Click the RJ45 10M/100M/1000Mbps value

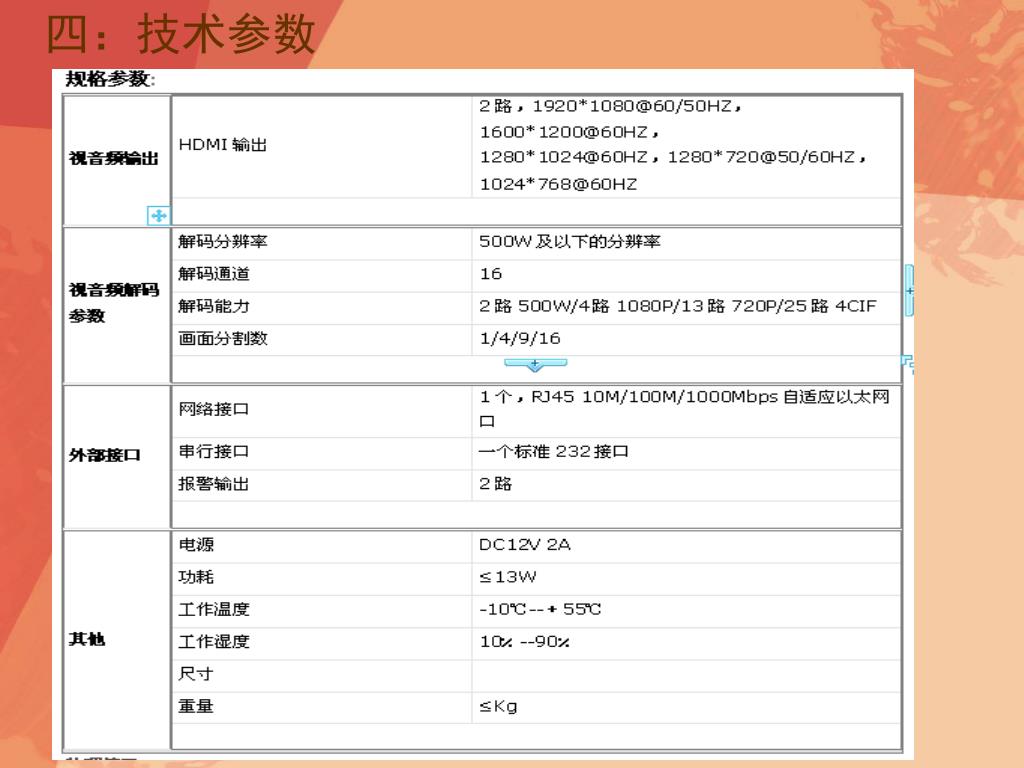[x=684, y=408]
